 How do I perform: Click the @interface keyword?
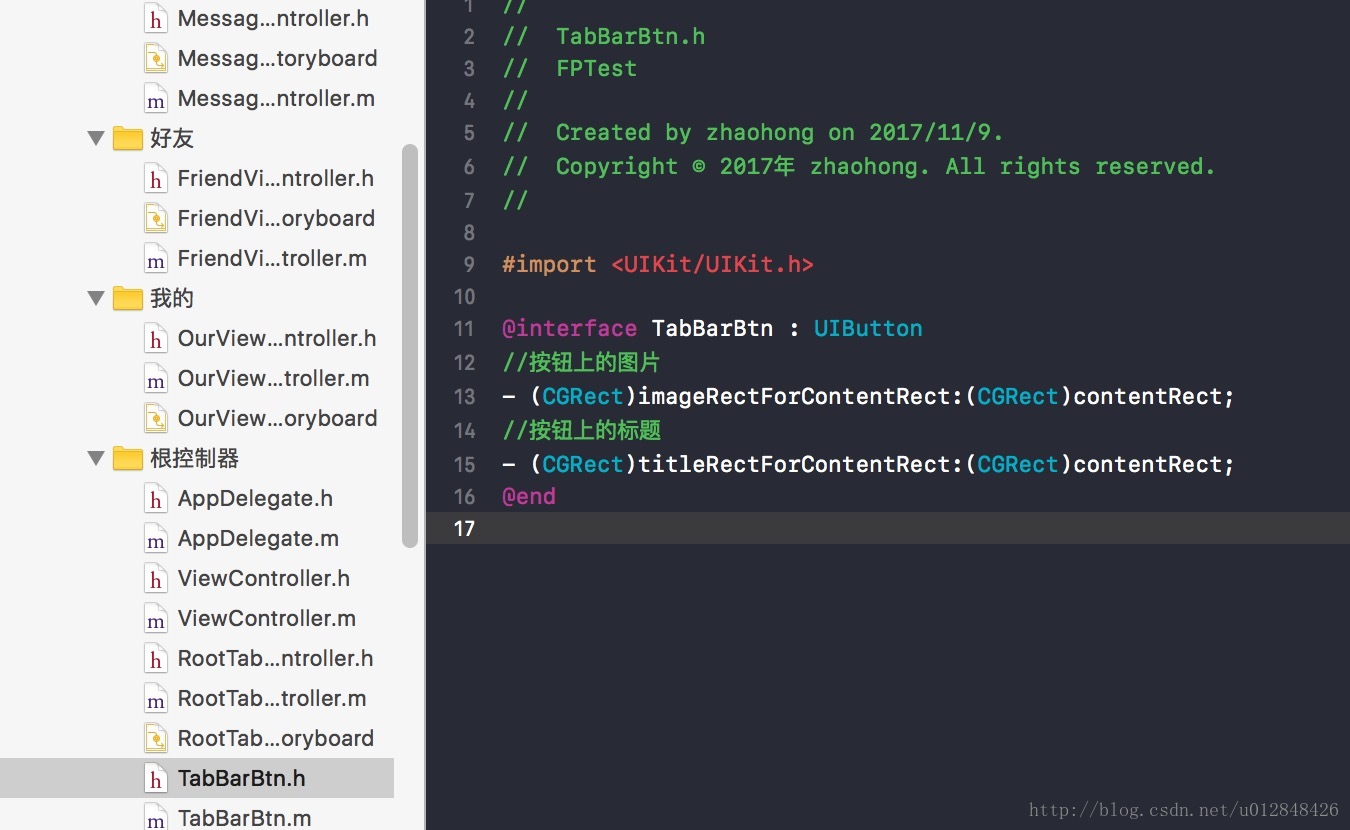click(570, 328)
